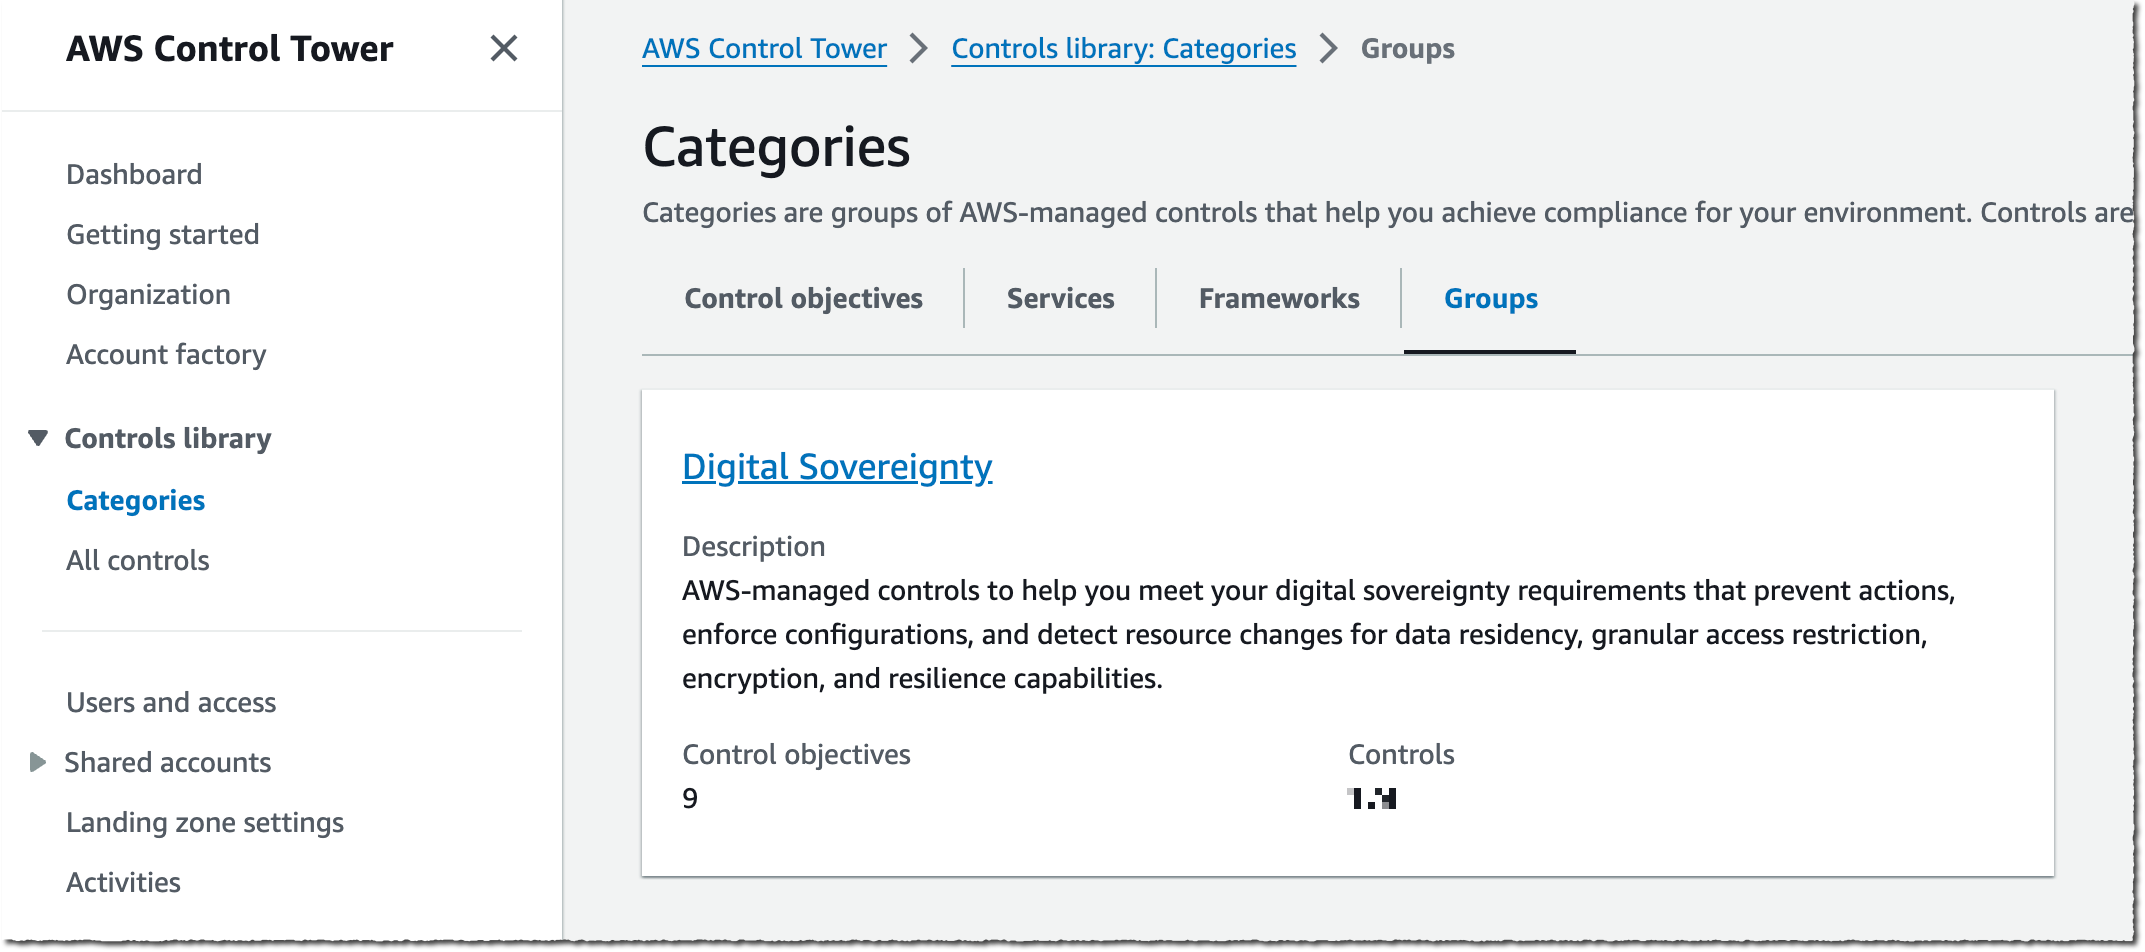The height and width of the screenshot is (952, 2145).
Task: Open All controls in the sidebar
Action: coord(138,560)
